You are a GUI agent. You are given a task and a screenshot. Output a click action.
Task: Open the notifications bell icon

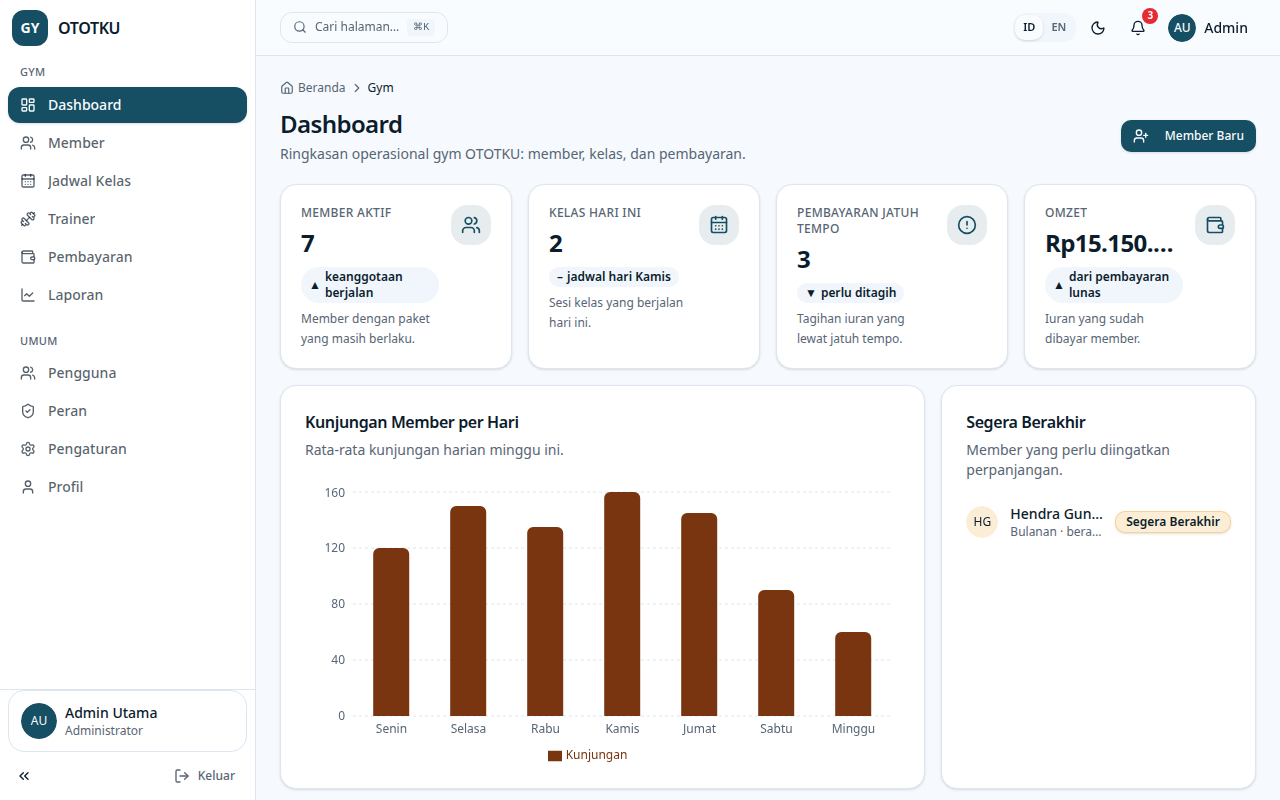(x=1138, y=28)
